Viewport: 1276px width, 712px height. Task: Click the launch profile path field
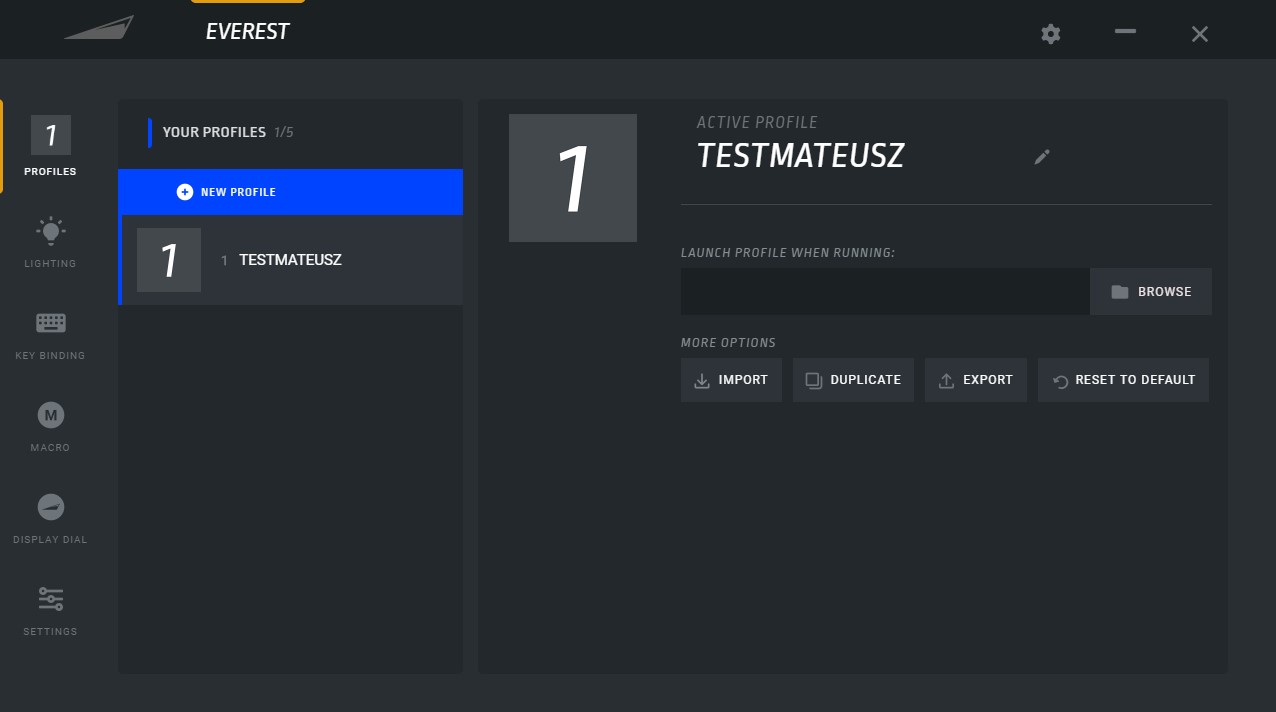(x=885, y=292)
